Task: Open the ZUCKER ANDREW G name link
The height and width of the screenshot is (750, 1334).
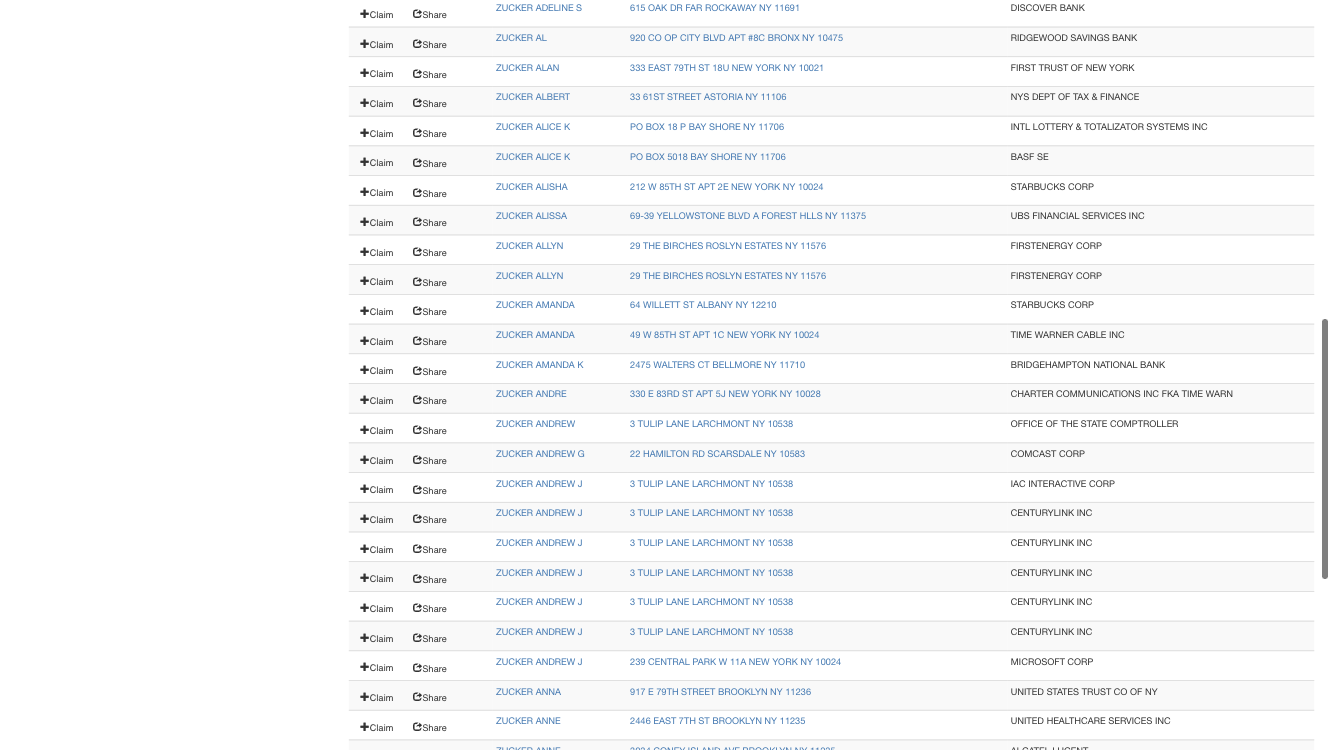Action: coord(540,454)
